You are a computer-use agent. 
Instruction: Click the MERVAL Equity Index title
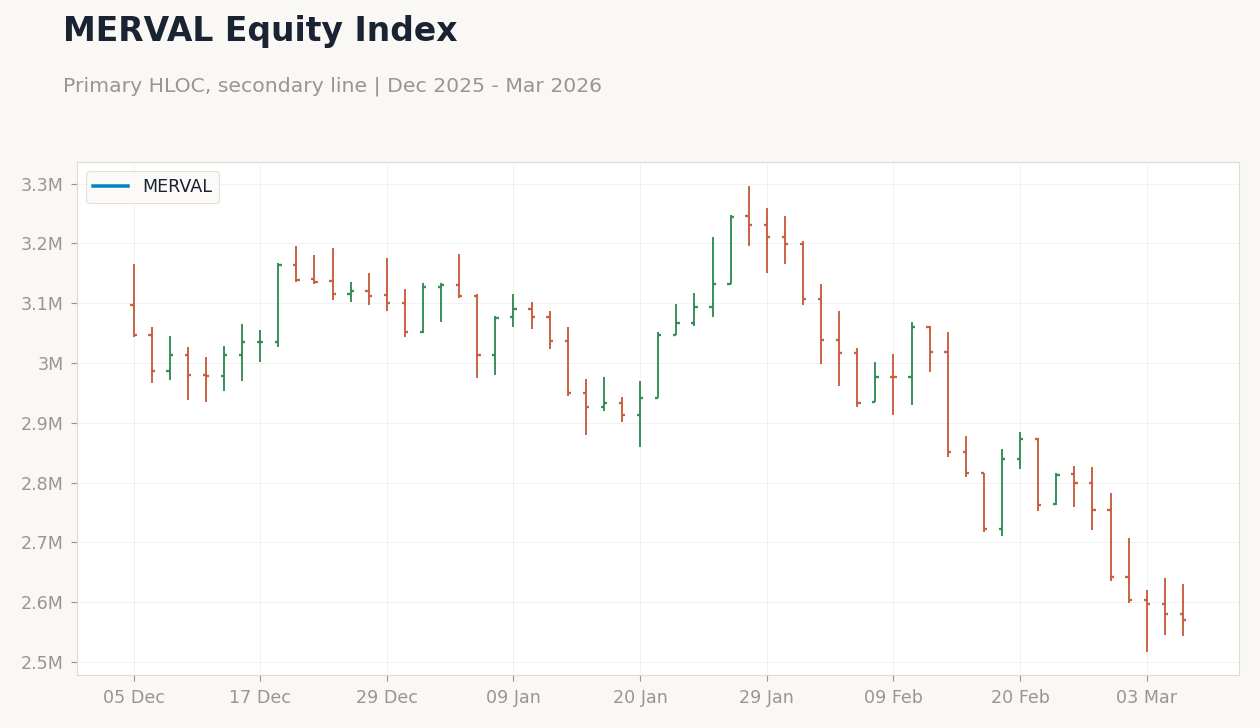(260, 31)
